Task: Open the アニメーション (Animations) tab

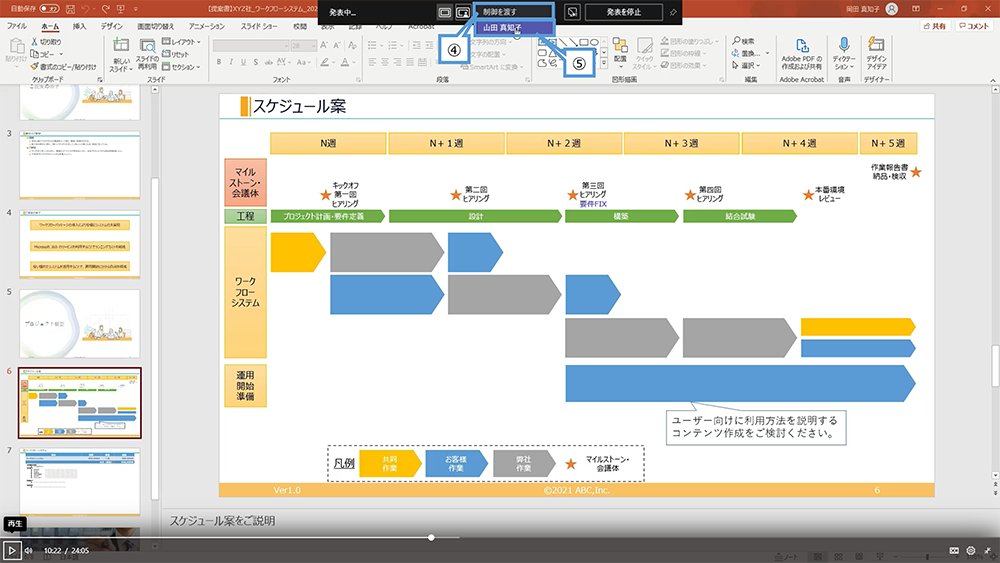Action: tap(207, 26)
